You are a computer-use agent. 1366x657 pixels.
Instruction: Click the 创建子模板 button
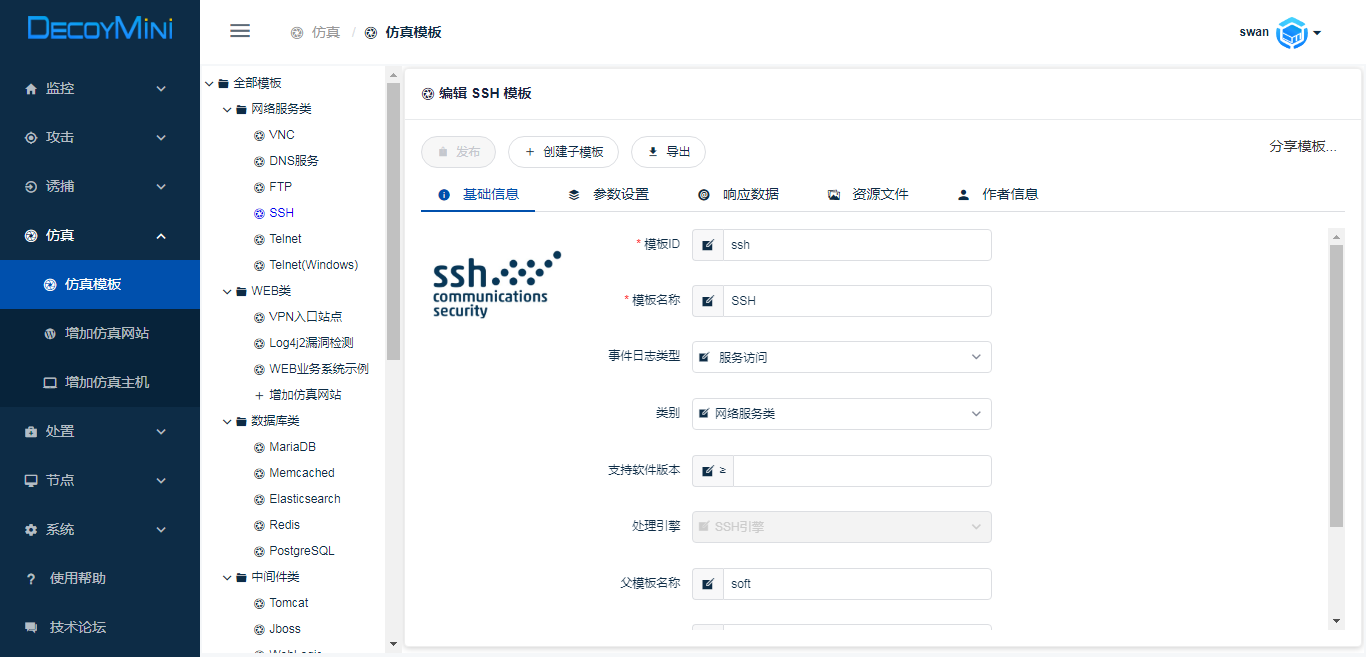[563, 152]
